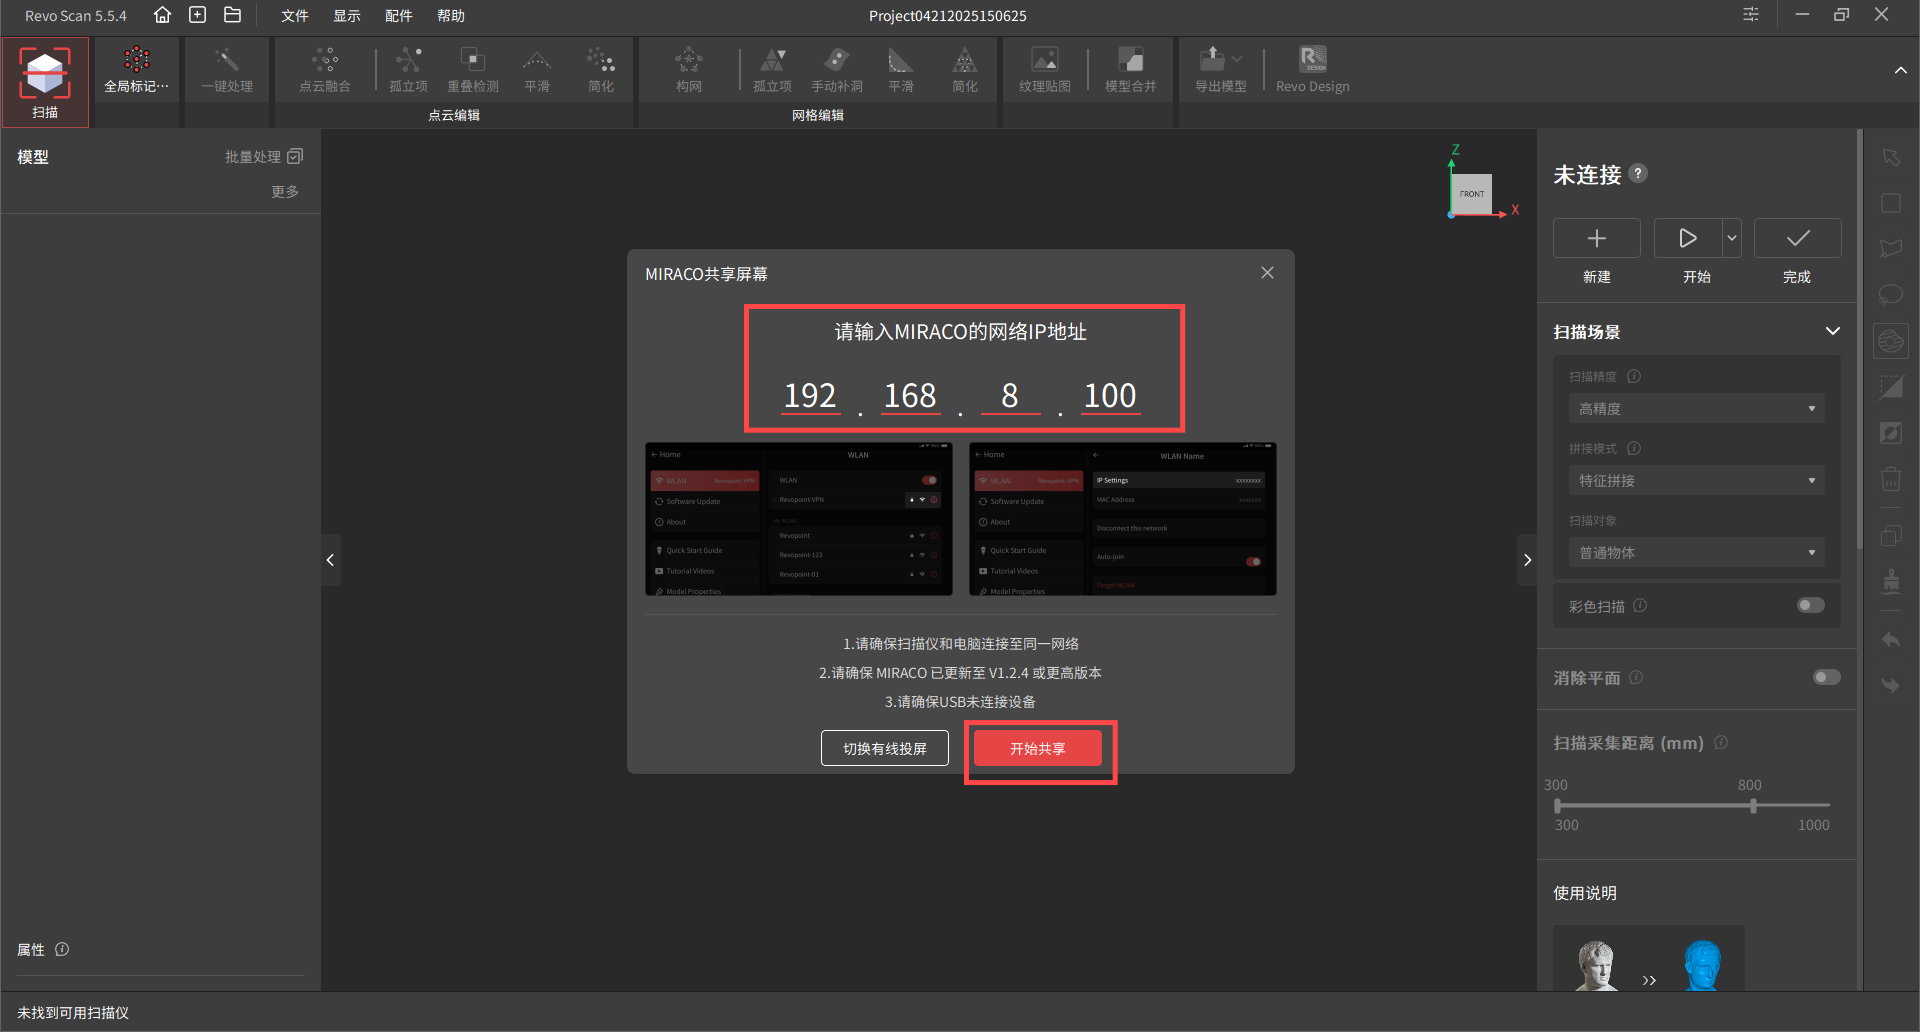This screenshot has width=1920, height=1032.
Task: Click right handle of scan distance slider
Action: coord(1753,805)
